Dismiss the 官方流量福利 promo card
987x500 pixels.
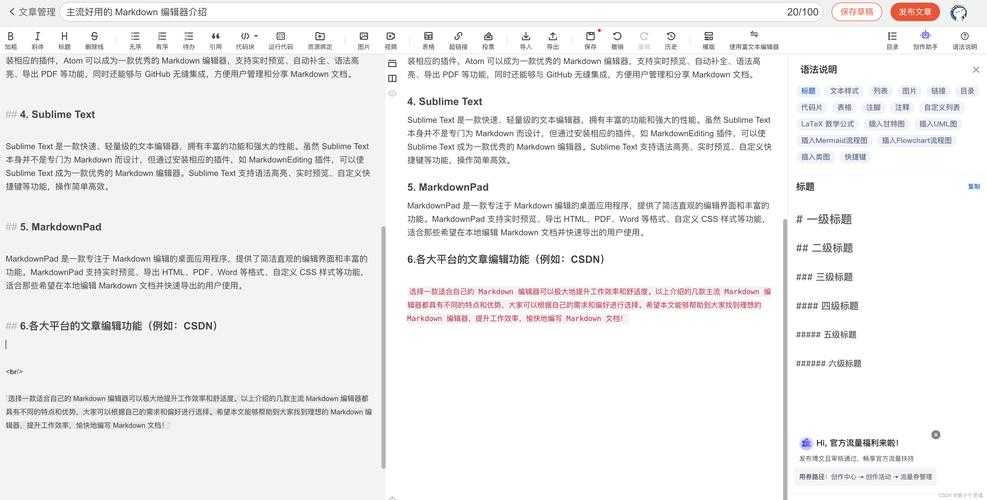coord(935,435)
